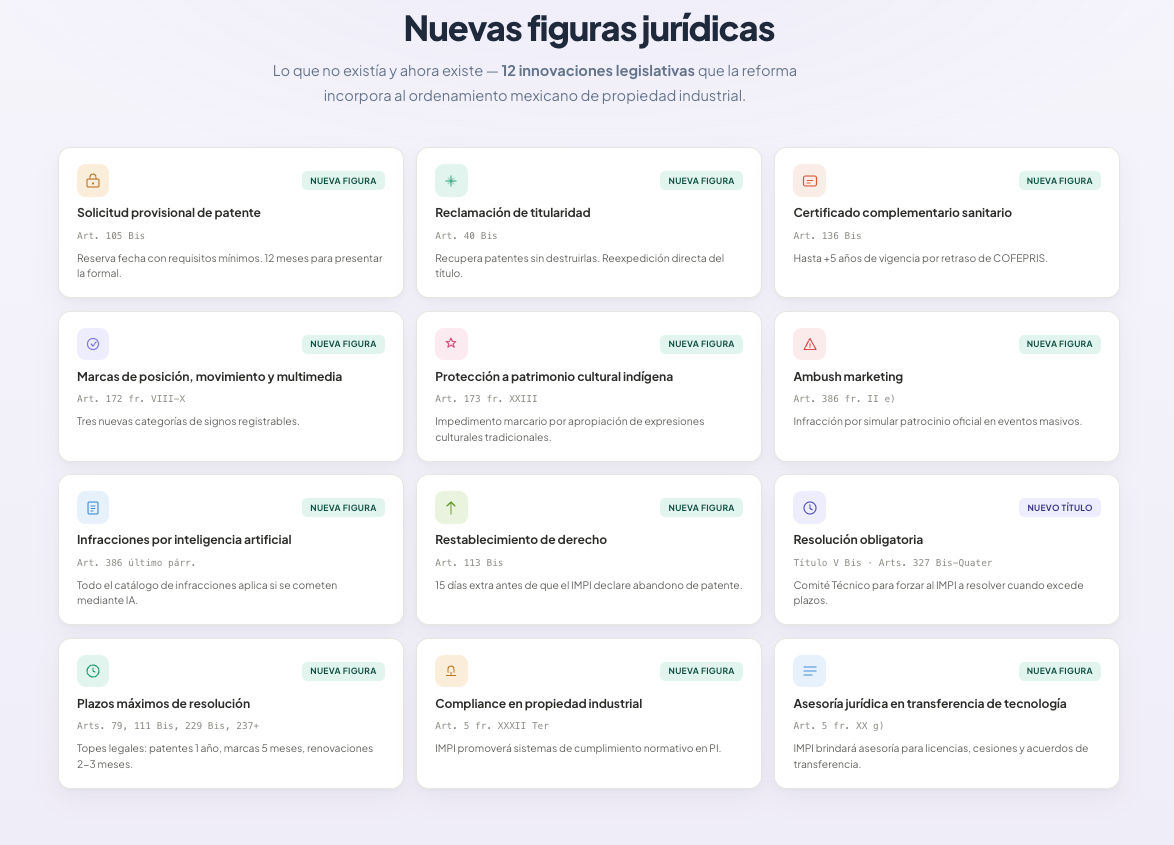Select title Marcas de posición, movimiento y multimedia
Viewport: 1174px width, 845px height.
pyautogui.click(x=209, y=376)
